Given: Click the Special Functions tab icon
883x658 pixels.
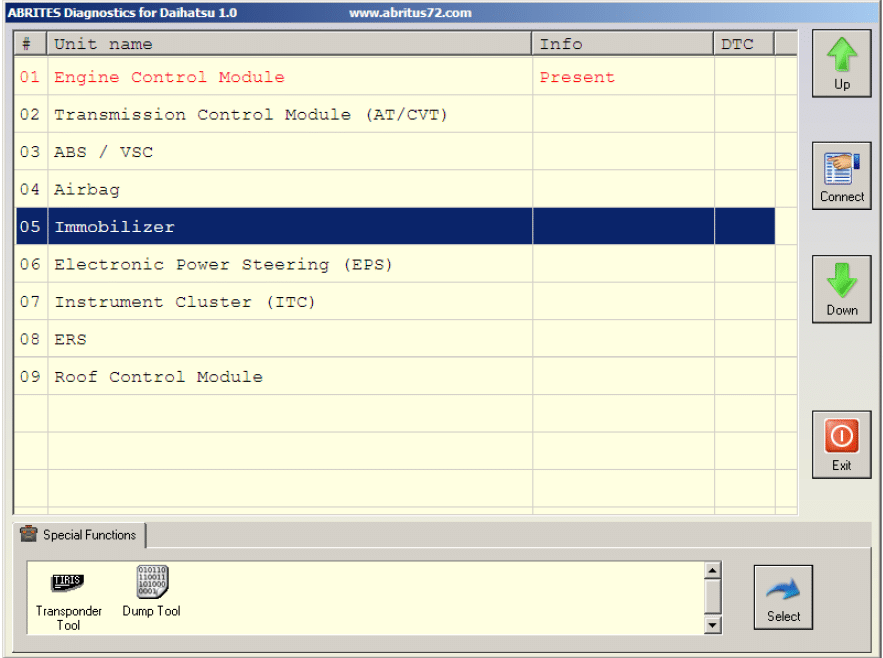Looking at the screenshot, I should [x=28, y=535].
